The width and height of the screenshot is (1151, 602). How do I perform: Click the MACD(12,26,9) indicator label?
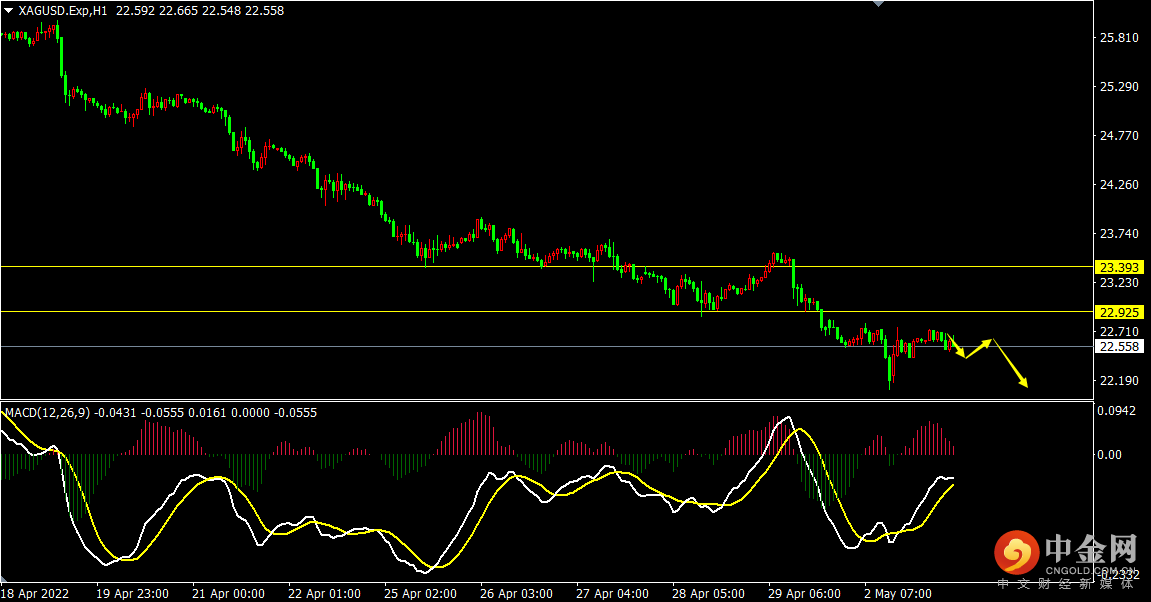[x=48, y=413]
